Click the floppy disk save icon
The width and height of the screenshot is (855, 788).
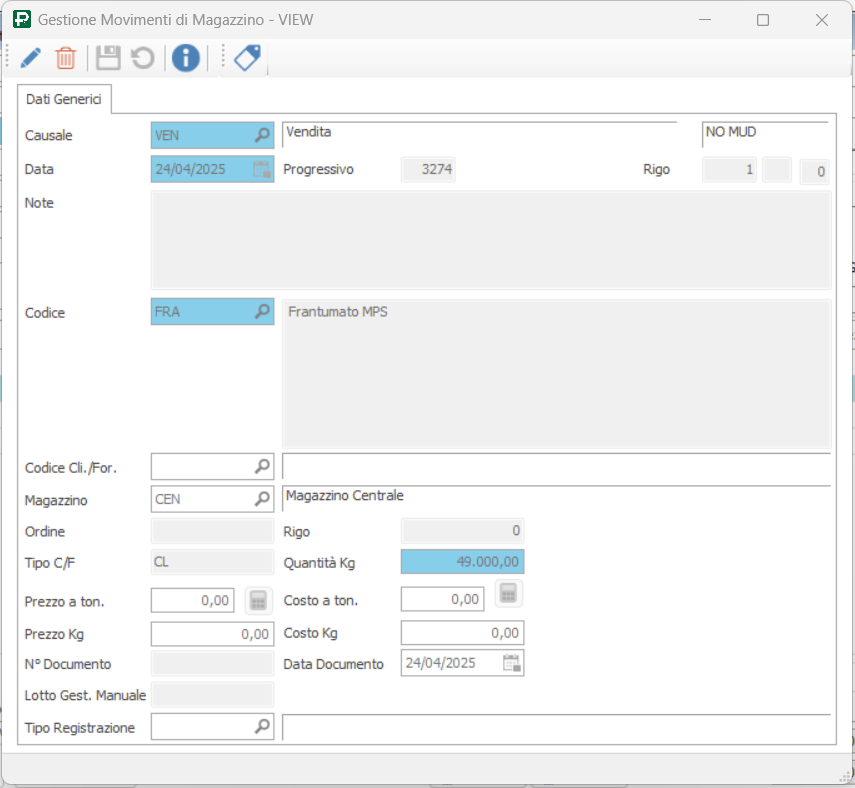coord(108,58)
